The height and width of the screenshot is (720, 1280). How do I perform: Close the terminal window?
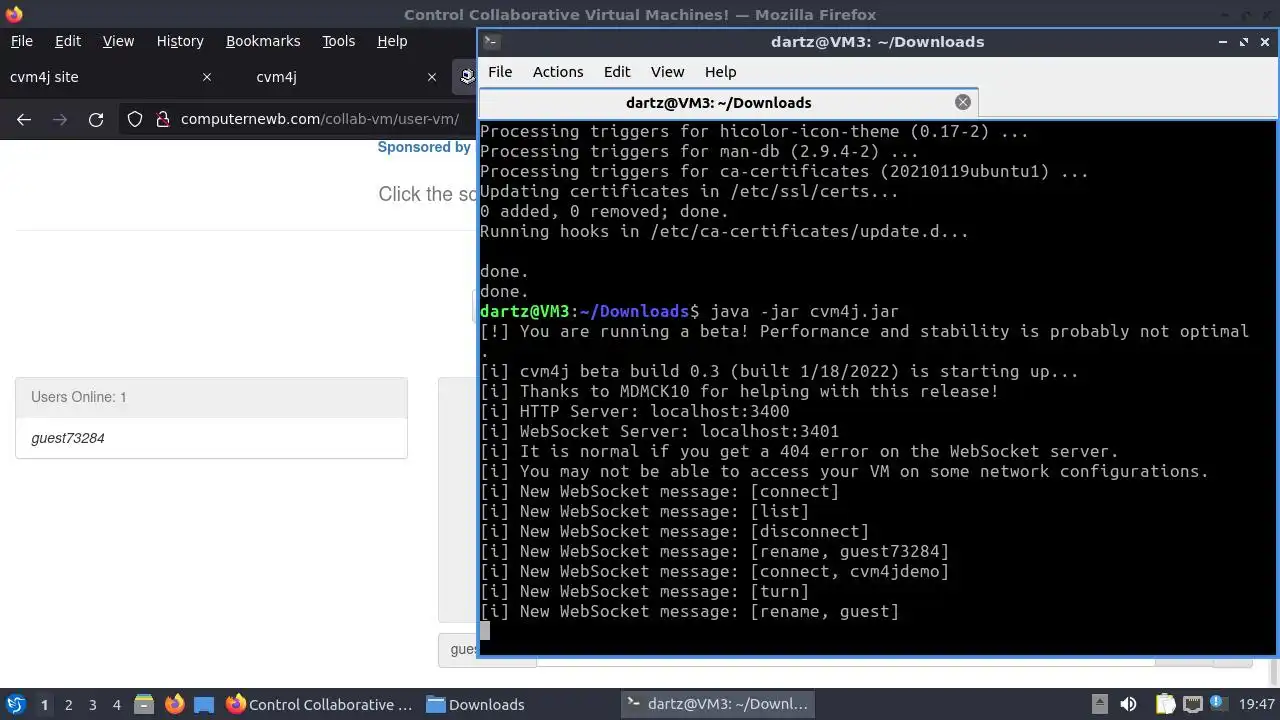point(1265,42)
